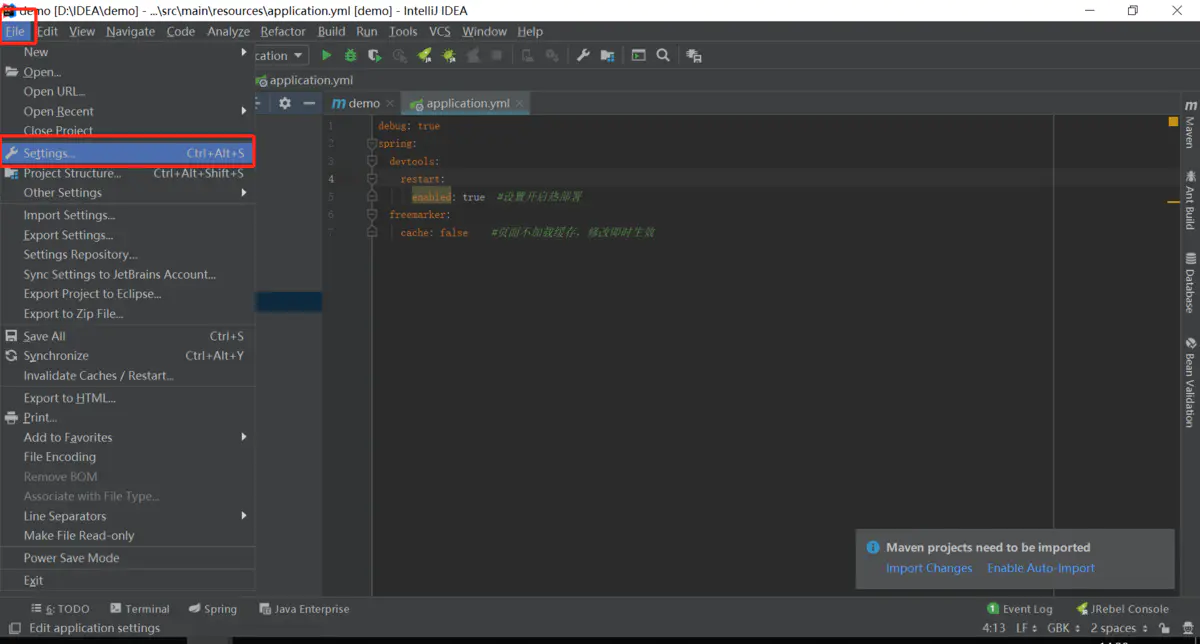
Task: Choose Settings... from File menu
Action: tap(127, 153)
